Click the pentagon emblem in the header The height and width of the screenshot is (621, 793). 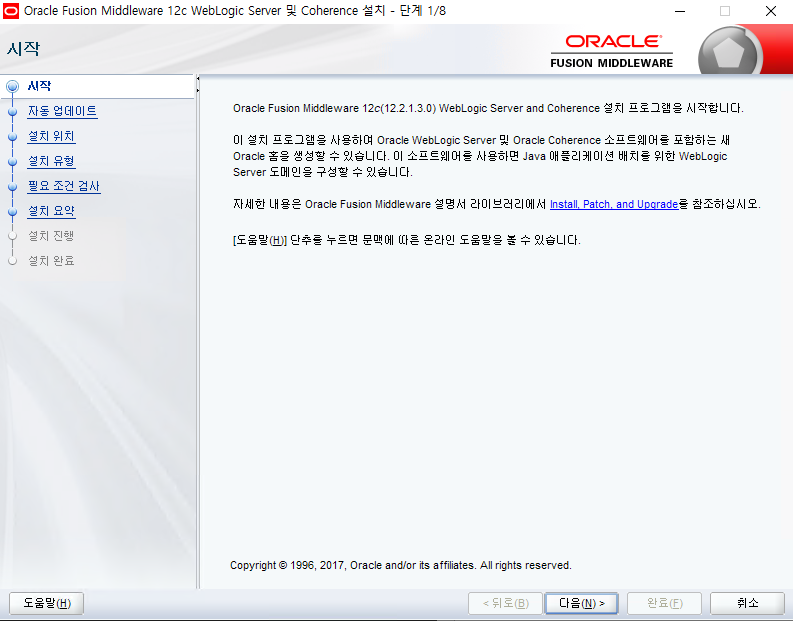tap(728, 53)
